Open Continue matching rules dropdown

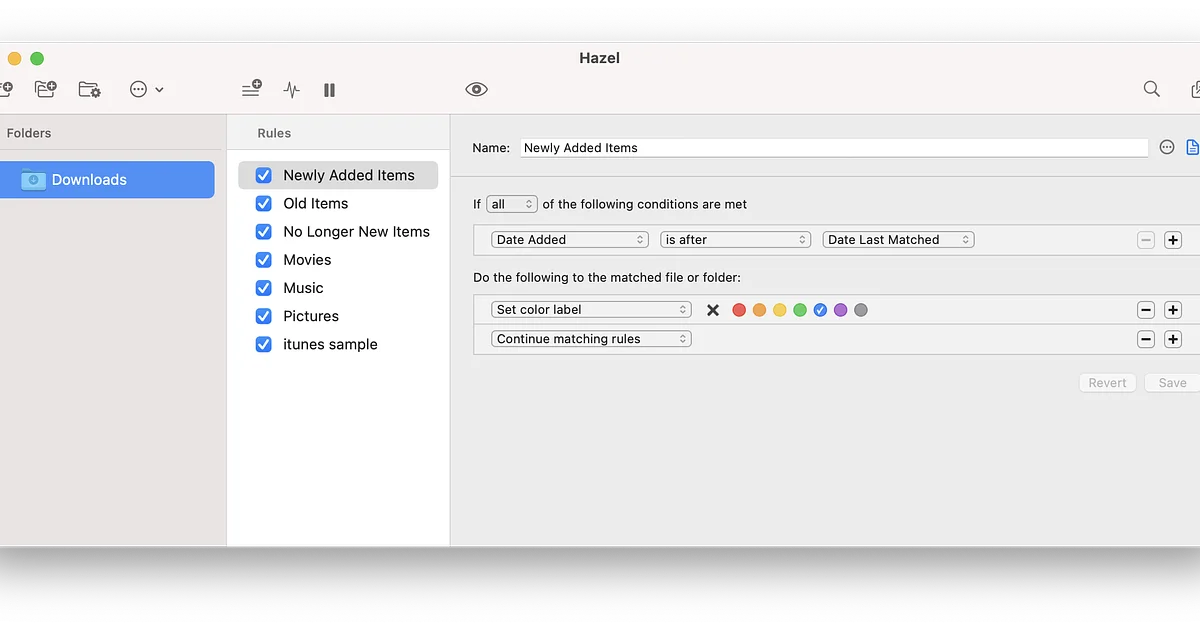(591, 339)
